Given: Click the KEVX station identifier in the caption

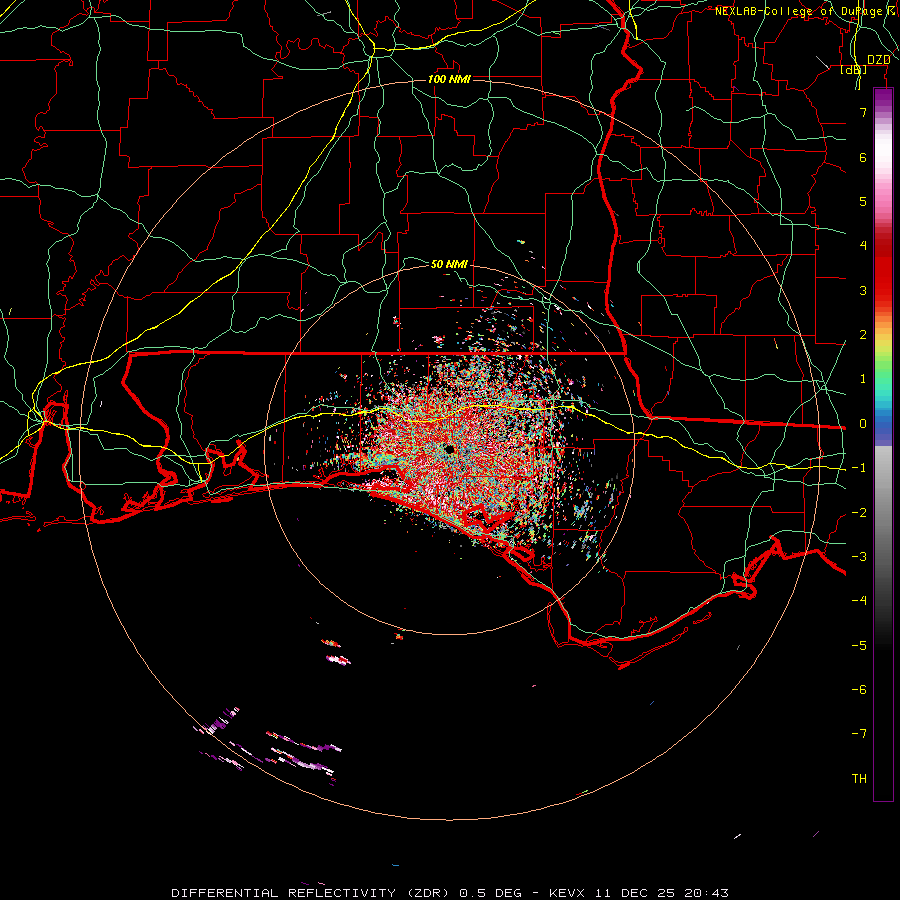Looking at the screenshot, I should tap(567, 893).
